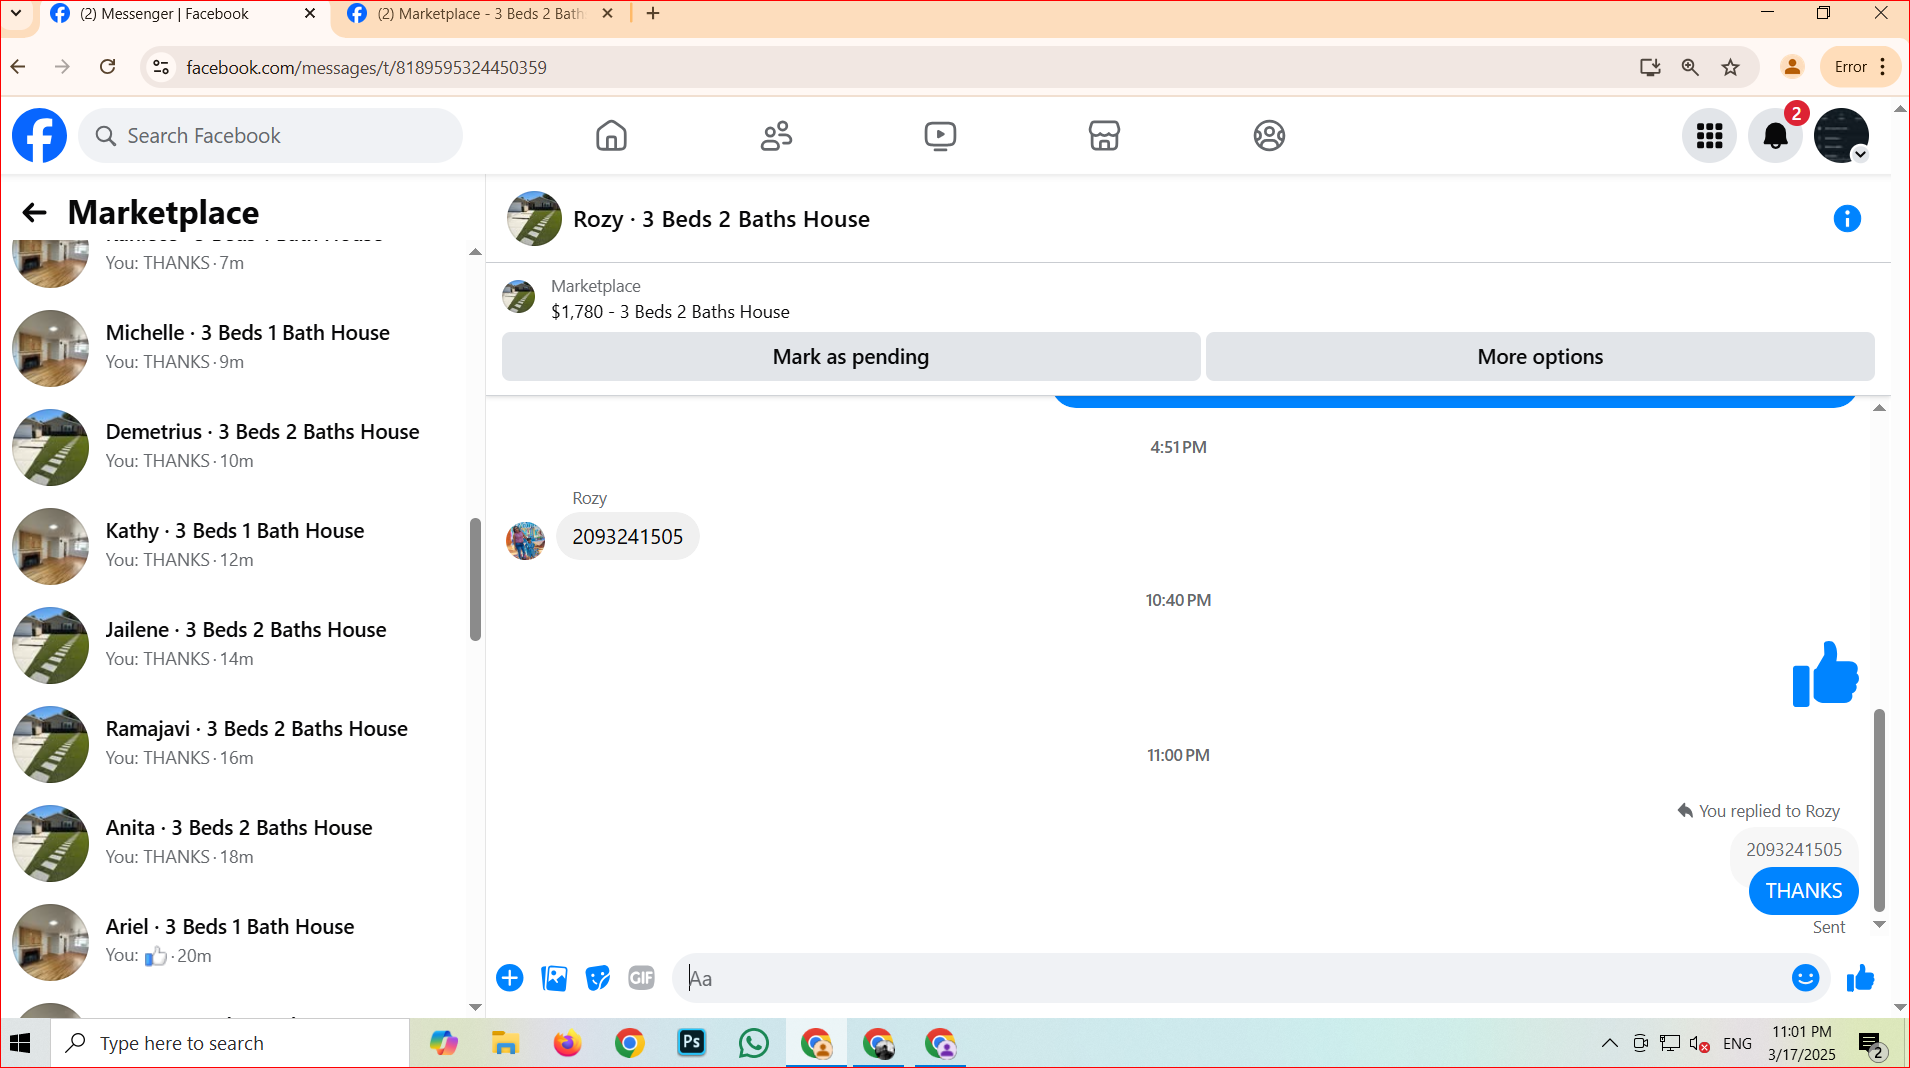Open Firefox from the taskbar
Screen dimensions: 1910x1068
[x=568, y=1043]
